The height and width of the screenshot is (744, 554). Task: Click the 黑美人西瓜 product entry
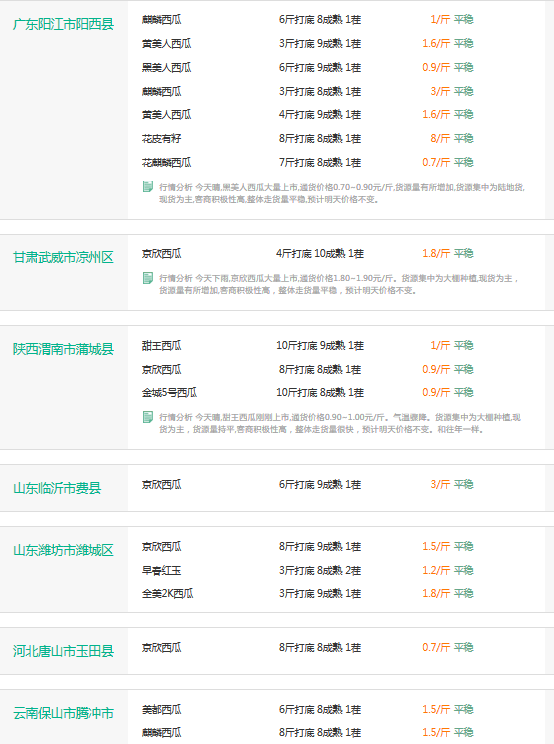click(166, 67)
